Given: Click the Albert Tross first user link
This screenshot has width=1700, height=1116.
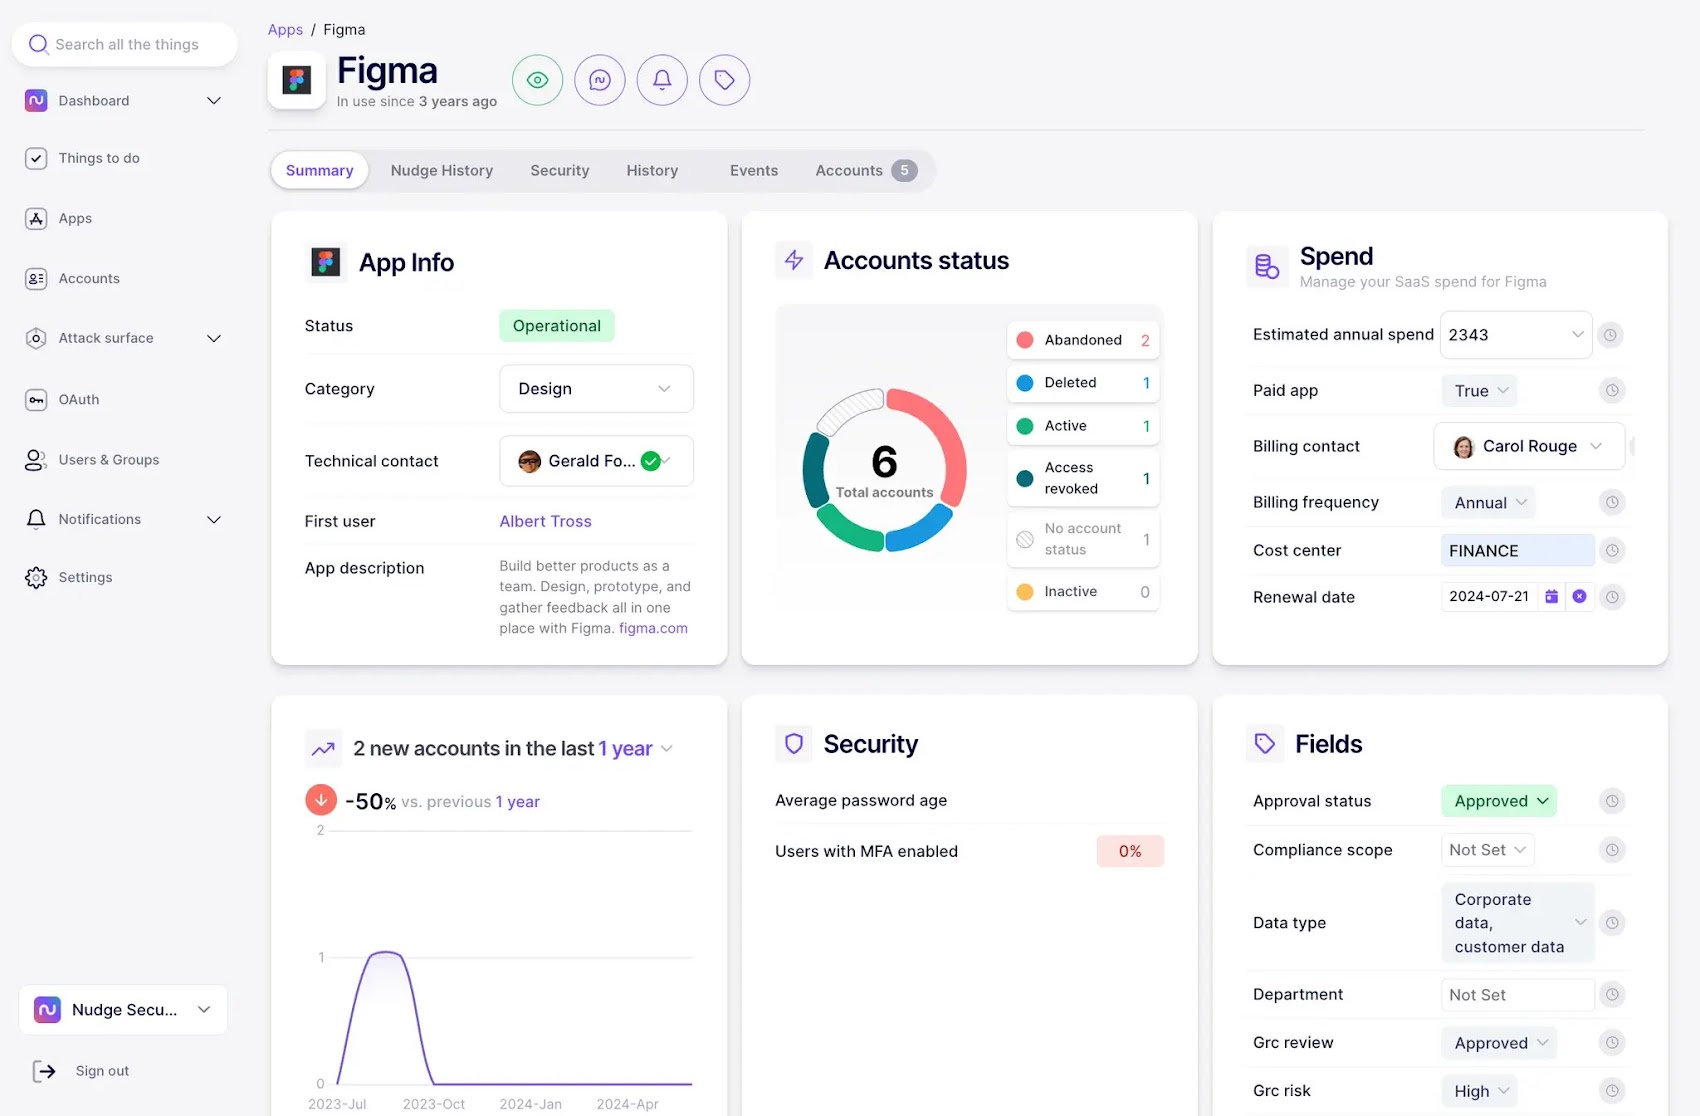Looking at the screenshot, I should (545, 521).
